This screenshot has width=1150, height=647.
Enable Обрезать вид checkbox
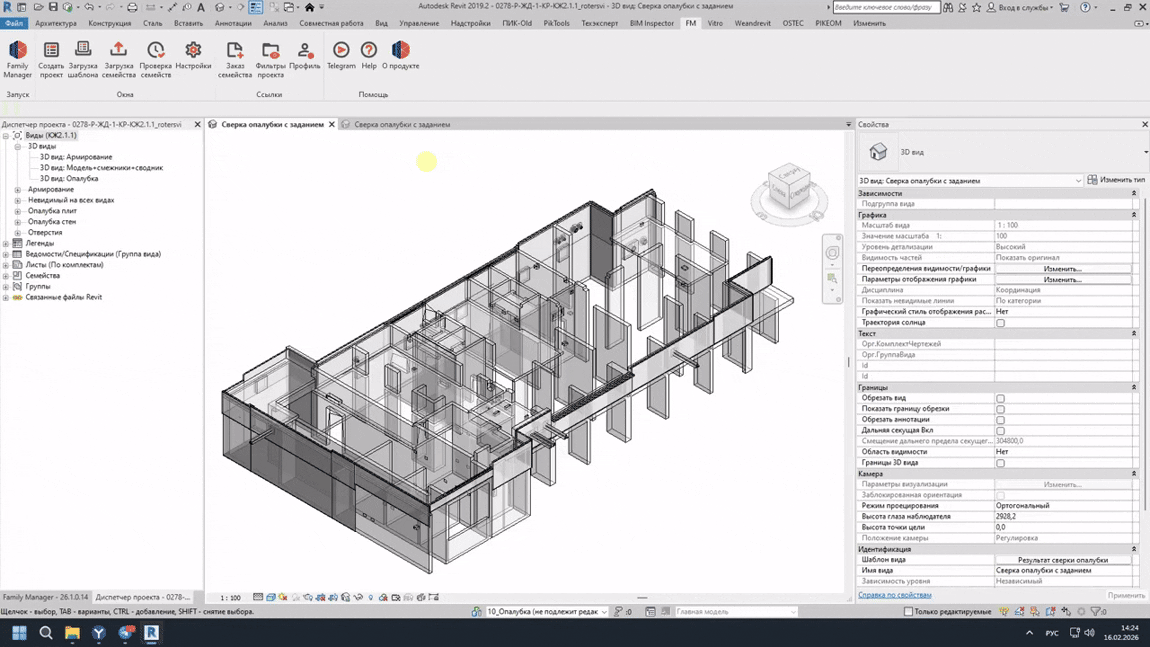tap(1000, 398)
